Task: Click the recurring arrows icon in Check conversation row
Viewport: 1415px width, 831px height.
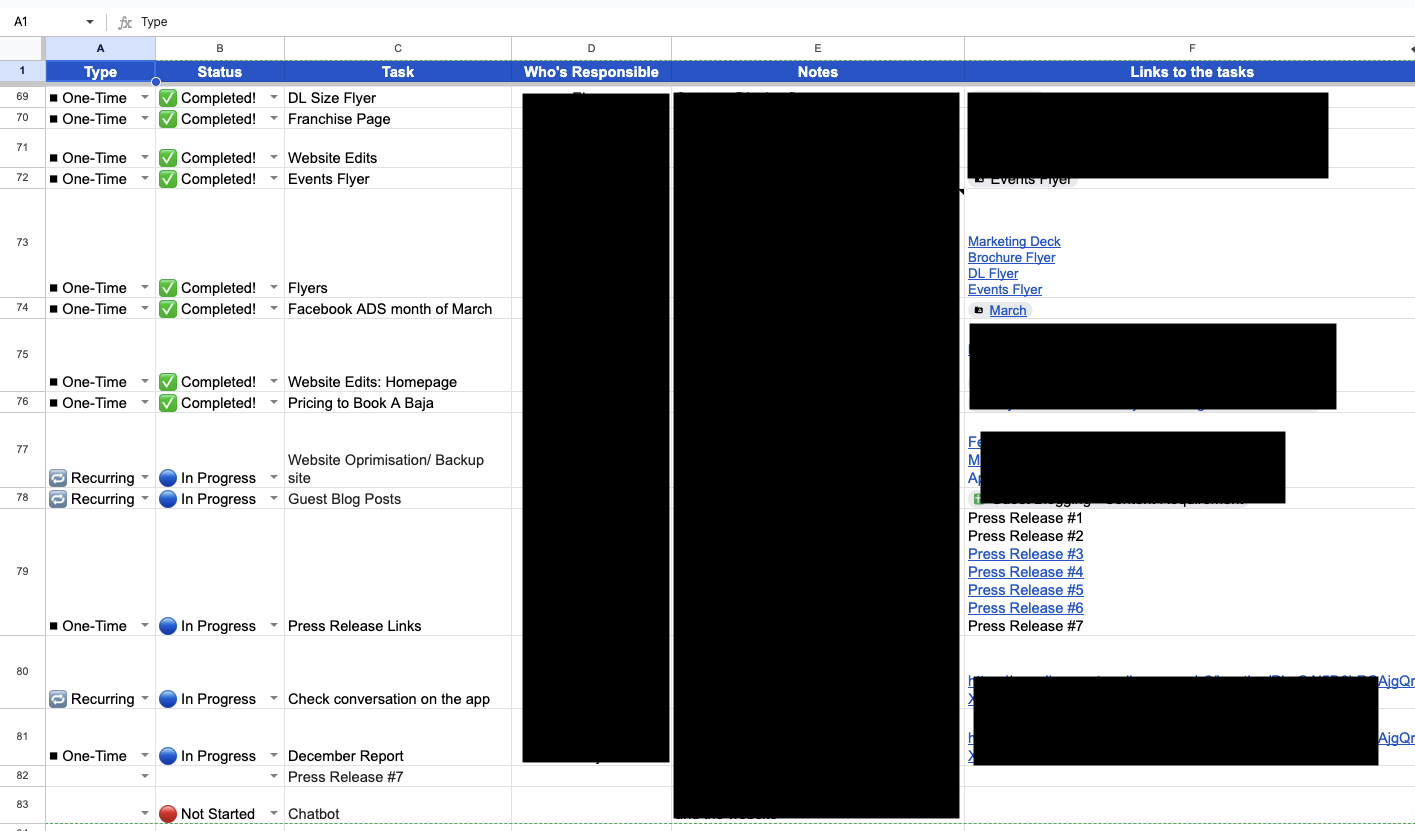Action: [x=58, y=699]
